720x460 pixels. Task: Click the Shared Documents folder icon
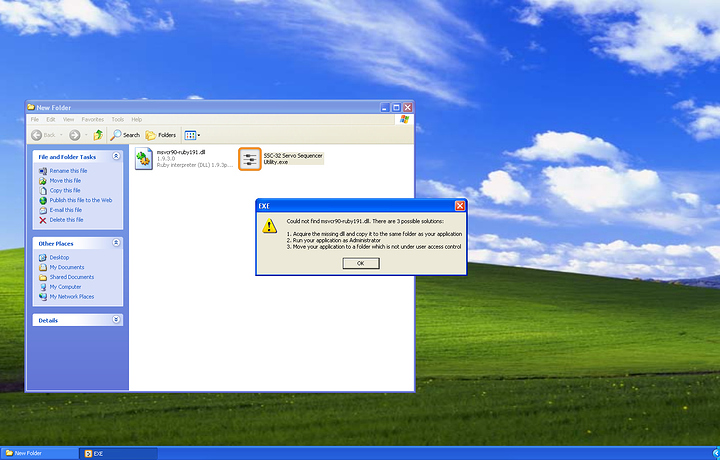[x=43, y=277]
